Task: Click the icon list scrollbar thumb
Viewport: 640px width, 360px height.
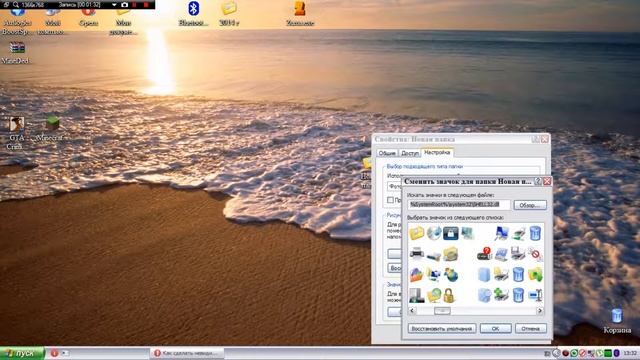Action: (442, 311)
